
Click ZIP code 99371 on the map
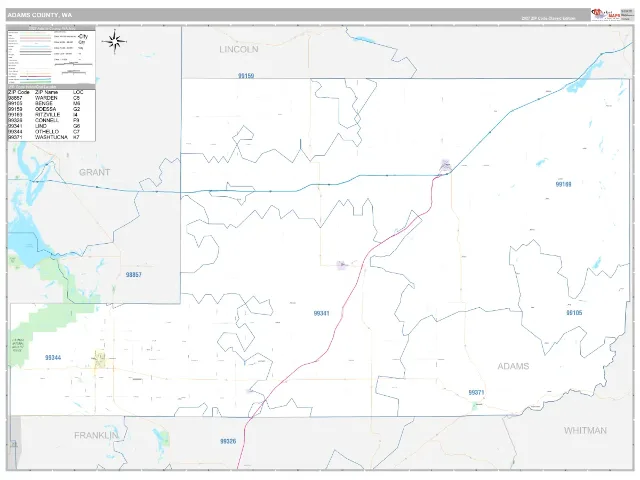(476, 392)
